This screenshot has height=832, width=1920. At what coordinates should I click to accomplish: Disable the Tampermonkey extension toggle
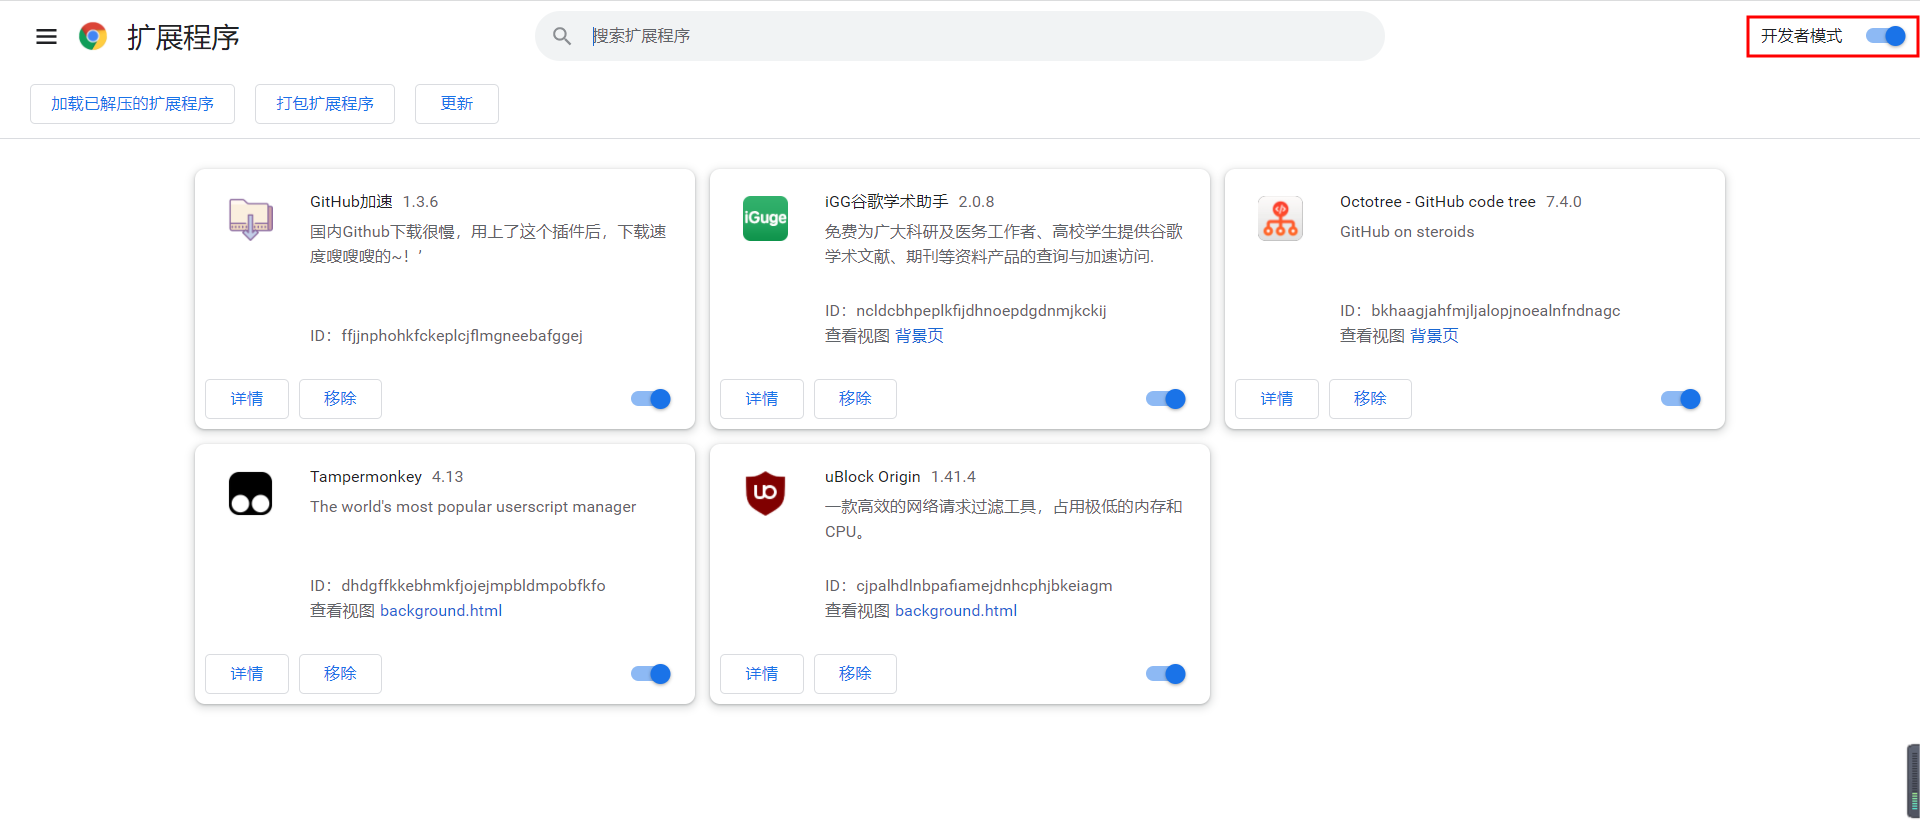point(651,674)
